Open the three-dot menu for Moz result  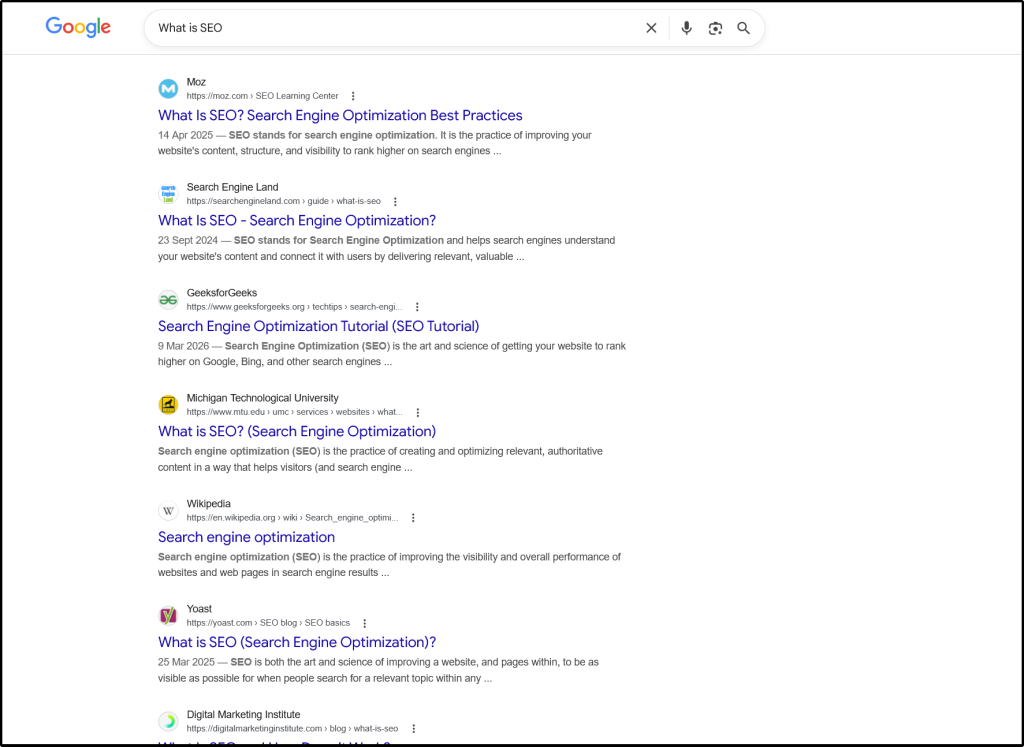[353, 96]
